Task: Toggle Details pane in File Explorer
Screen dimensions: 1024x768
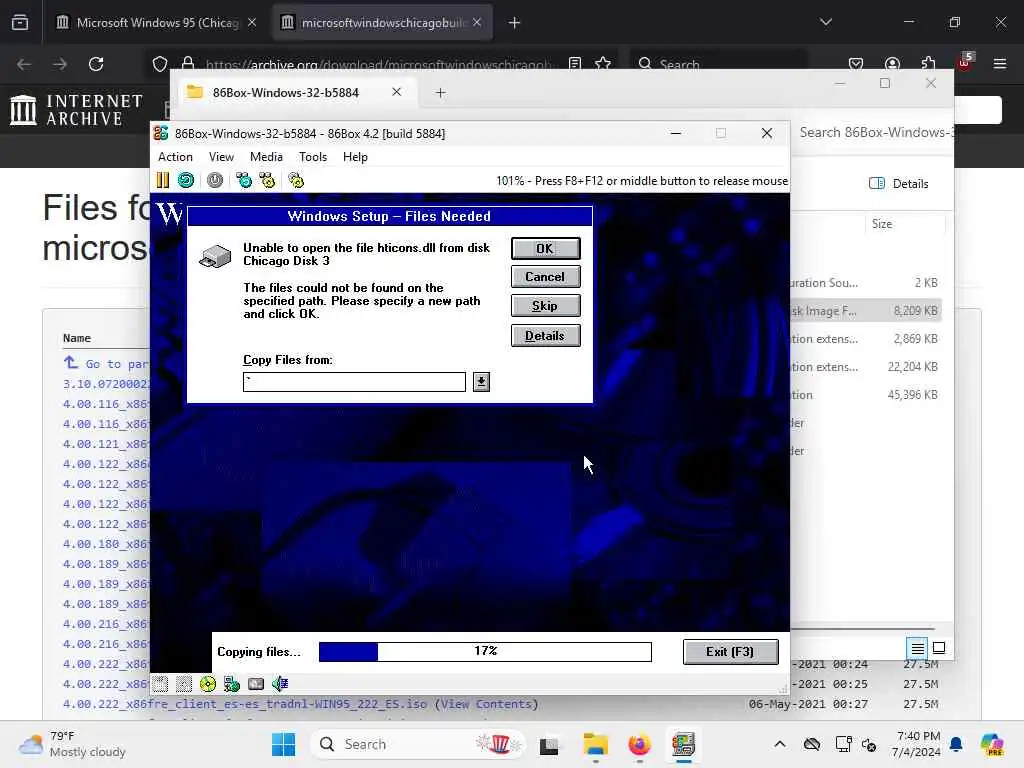Action: click(x=899, y=184)
